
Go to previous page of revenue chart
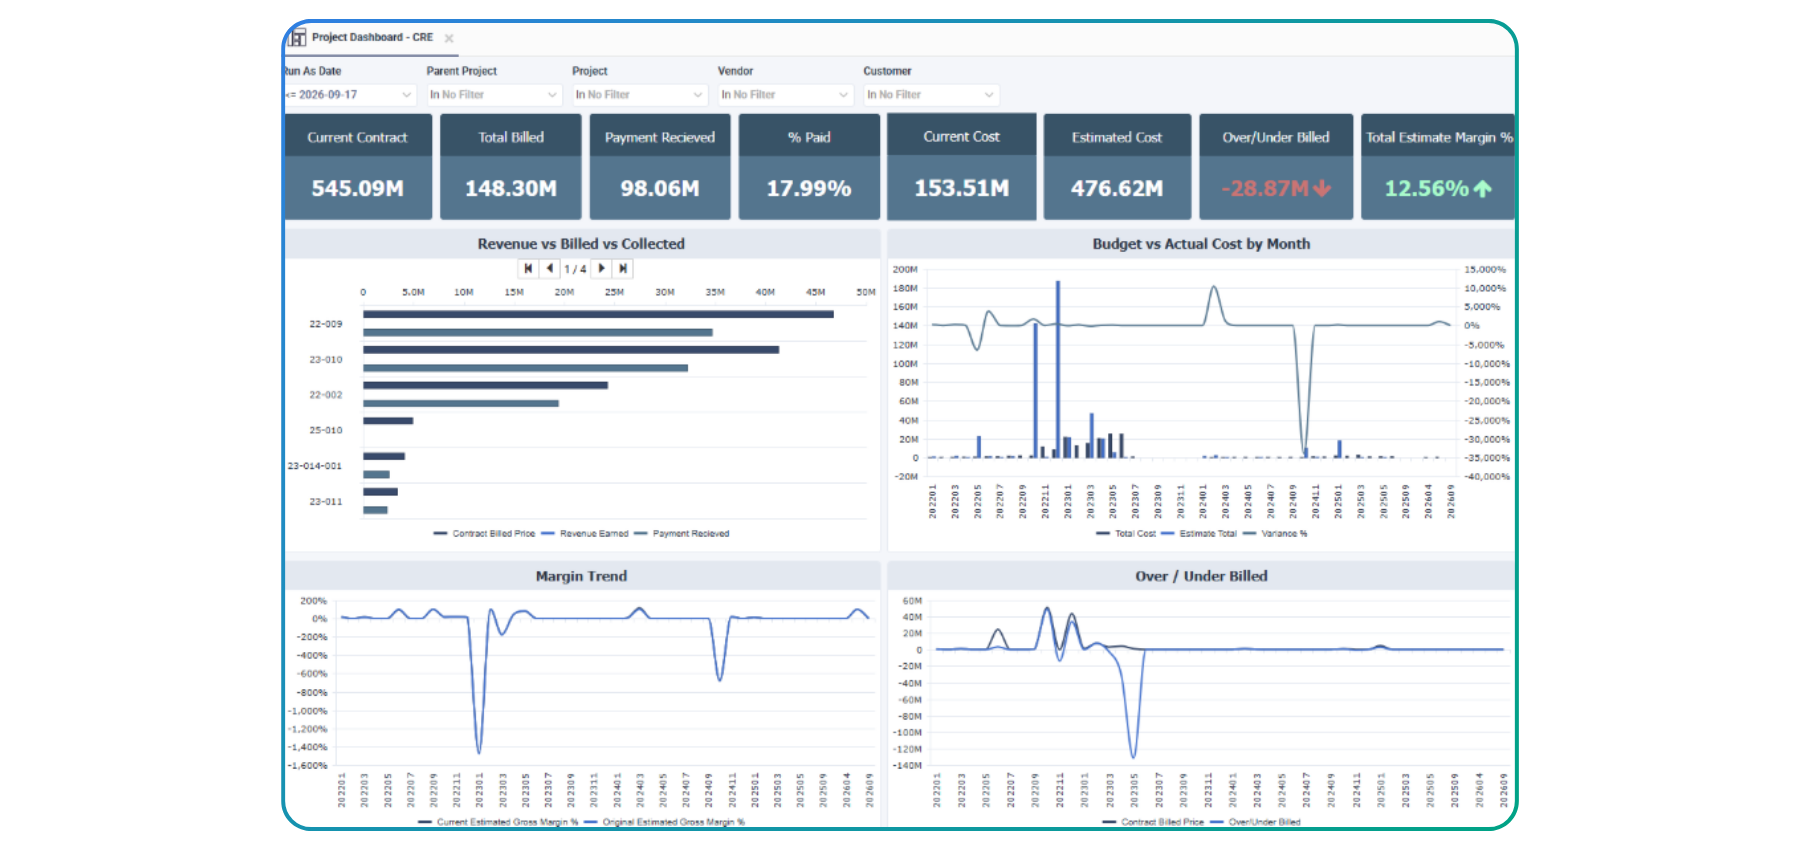click(x=550, y=268)
